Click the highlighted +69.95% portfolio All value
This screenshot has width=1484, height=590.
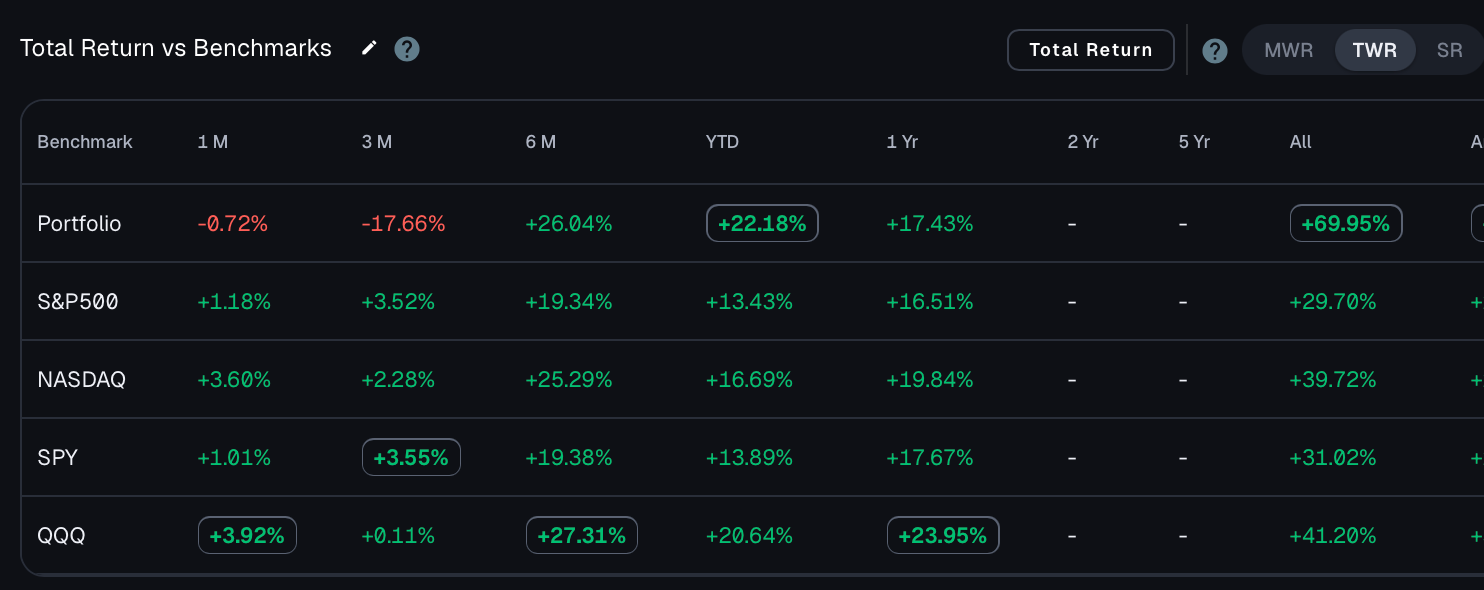point(1346,224)
